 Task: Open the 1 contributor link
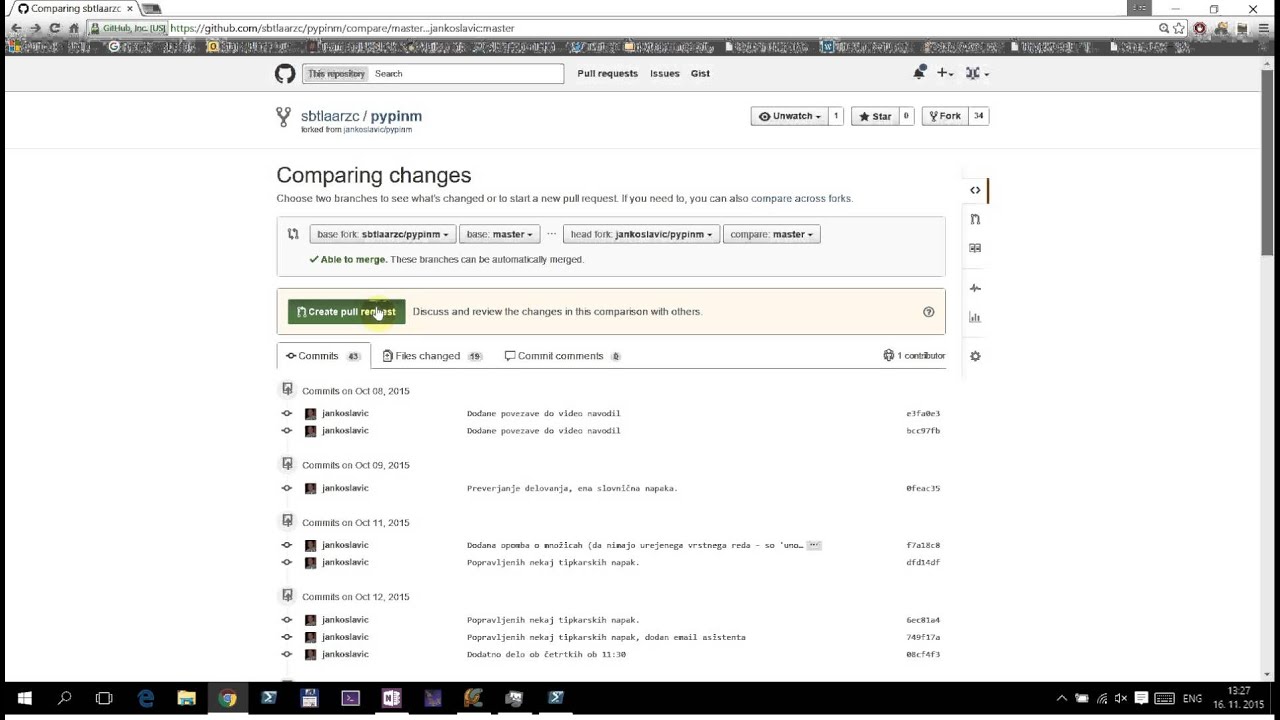pos(914,356)
